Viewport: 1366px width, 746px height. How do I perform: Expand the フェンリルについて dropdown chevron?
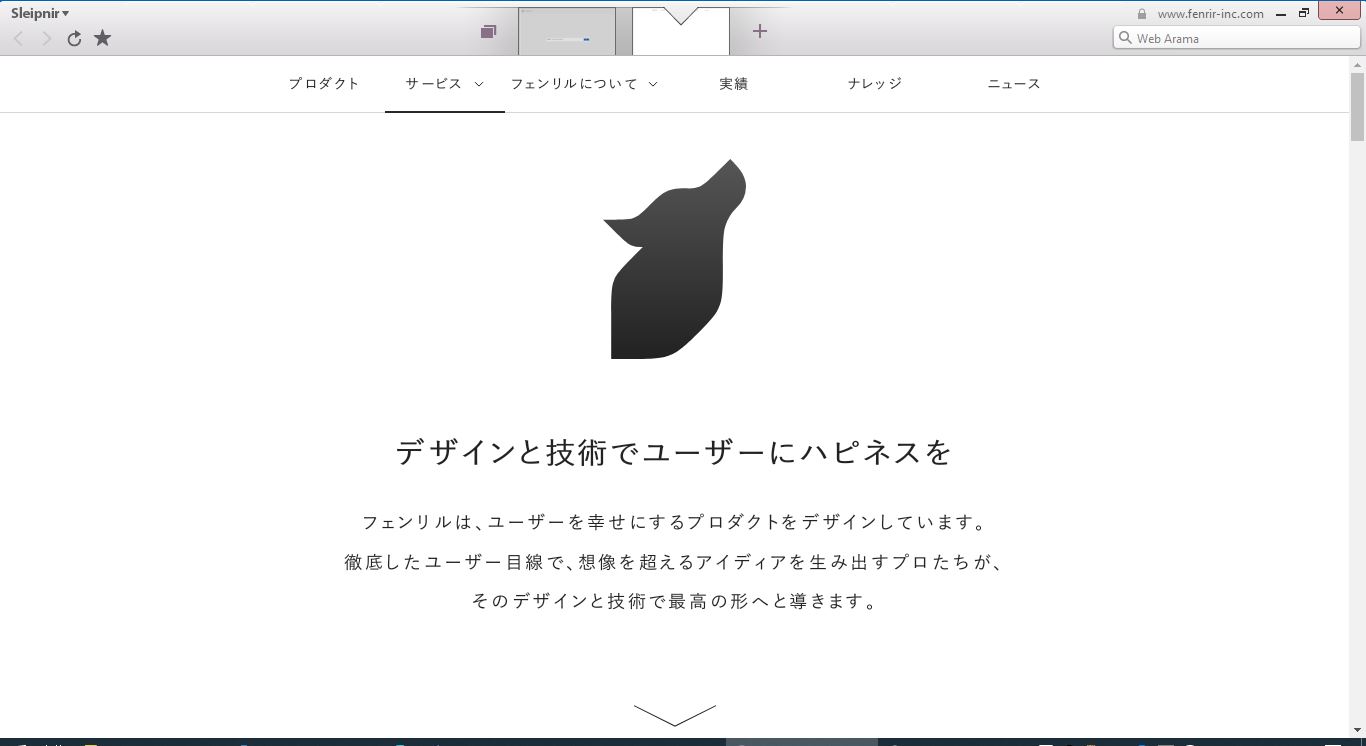click(x=653, y=84)
